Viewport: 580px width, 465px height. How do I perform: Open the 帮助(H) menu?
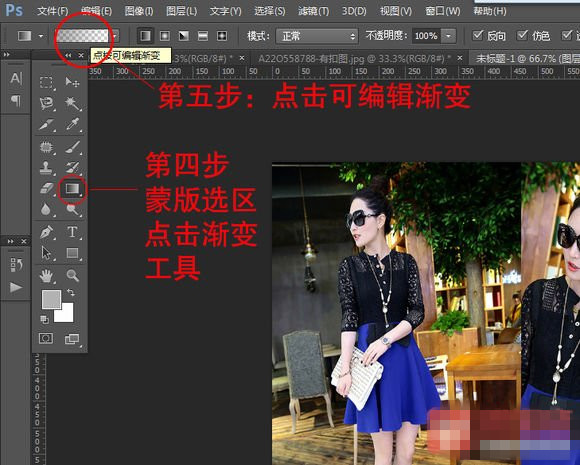pyautogui.click(x=490, y=11)
